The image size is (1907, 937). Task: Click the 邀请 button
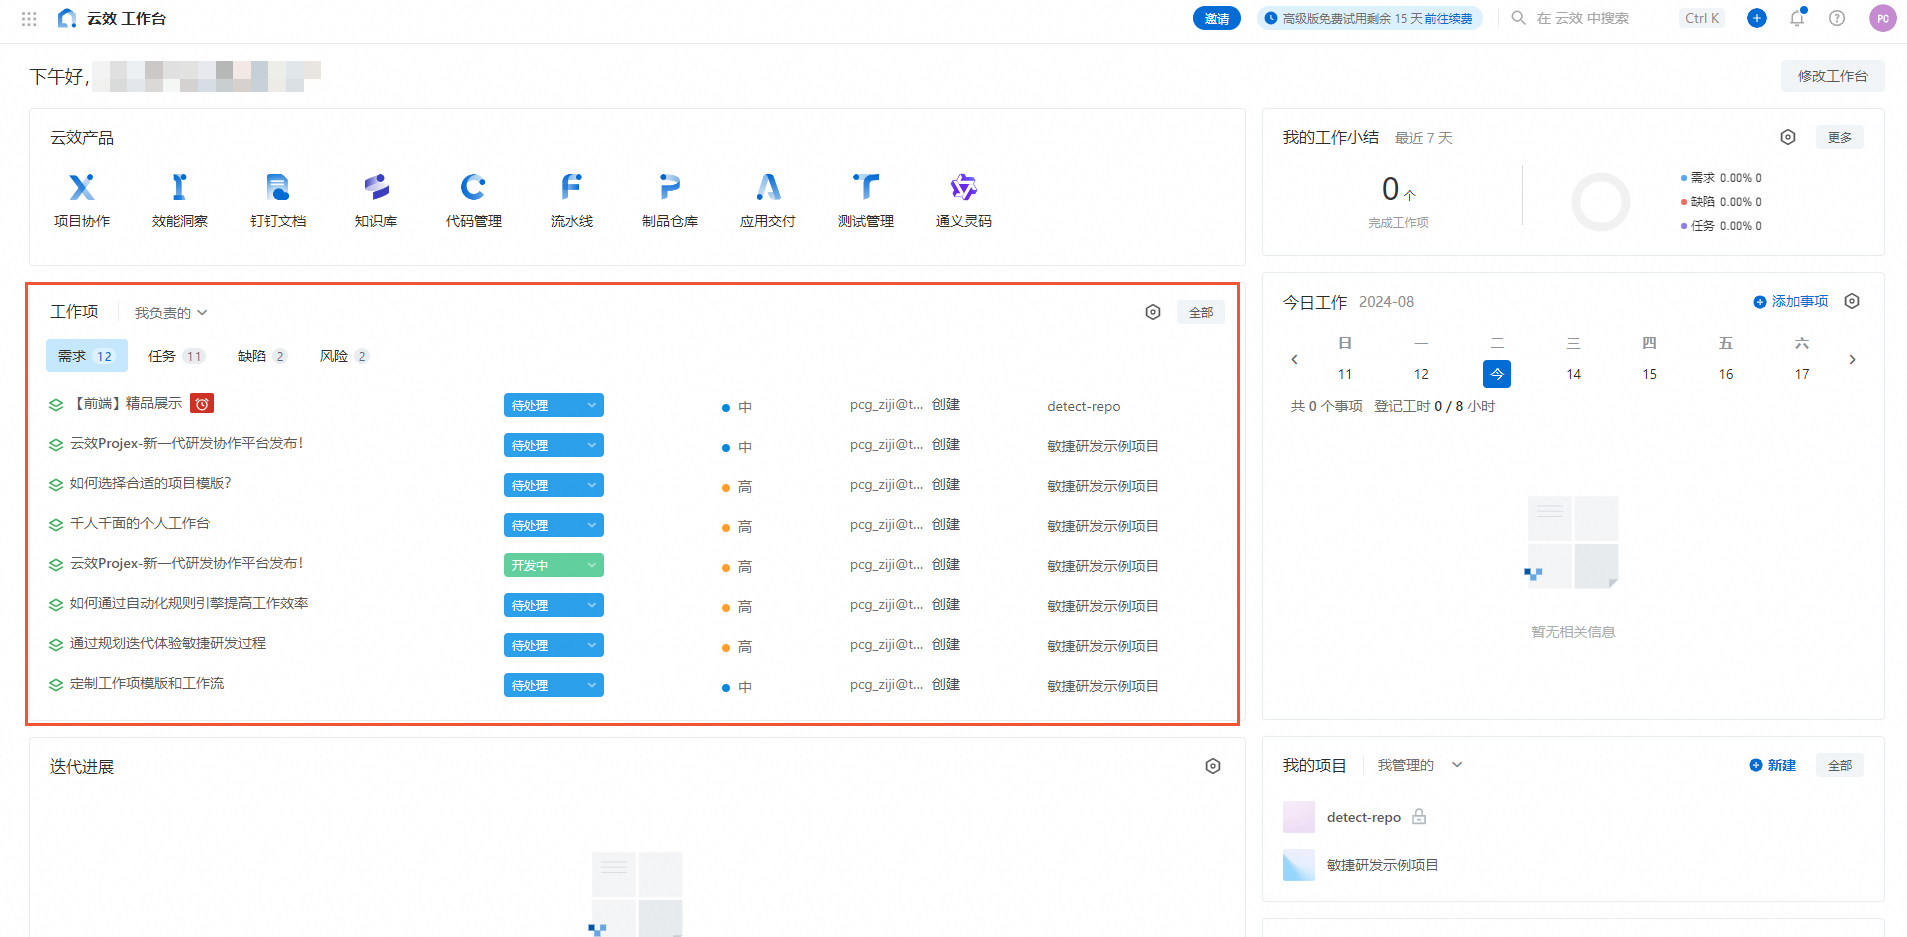point(1217,18)
